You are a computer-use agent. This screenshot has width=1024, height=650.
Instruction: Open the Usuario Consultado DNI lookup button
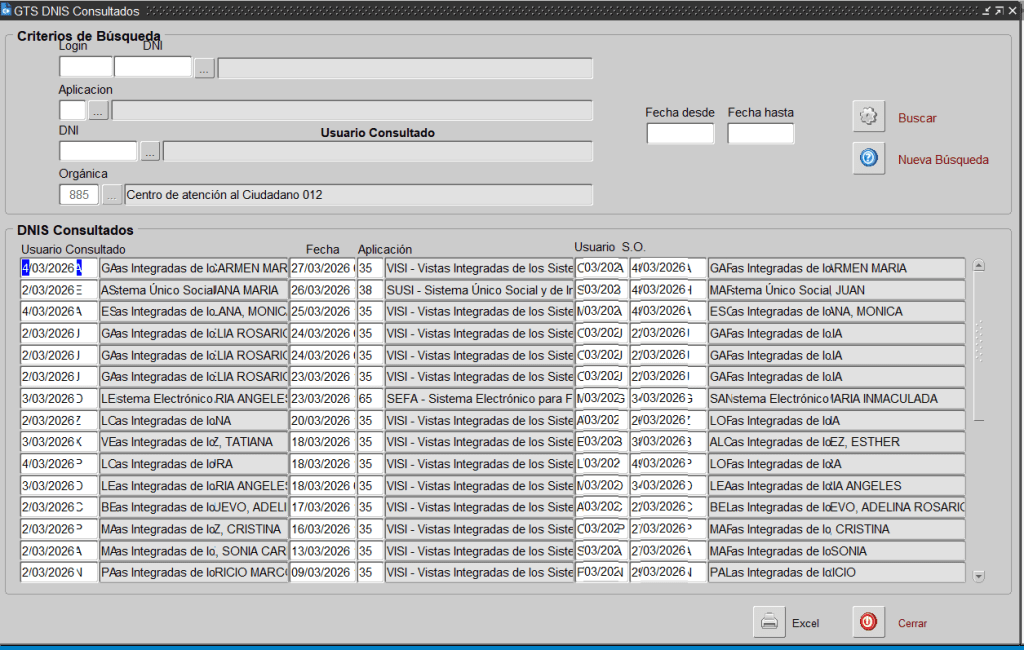[150, 151]
